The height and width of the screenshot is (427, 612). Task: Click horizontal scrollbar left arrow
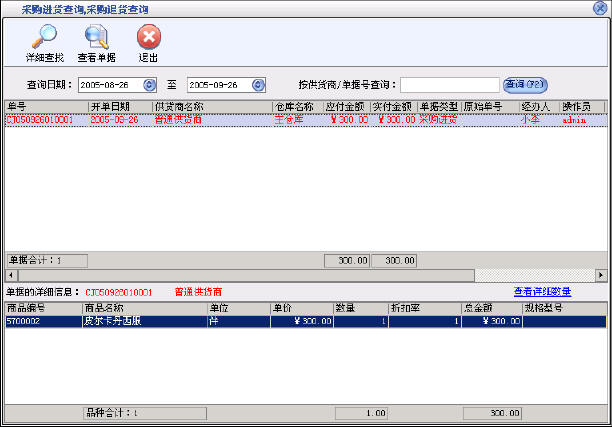click(x=10, y=274)
